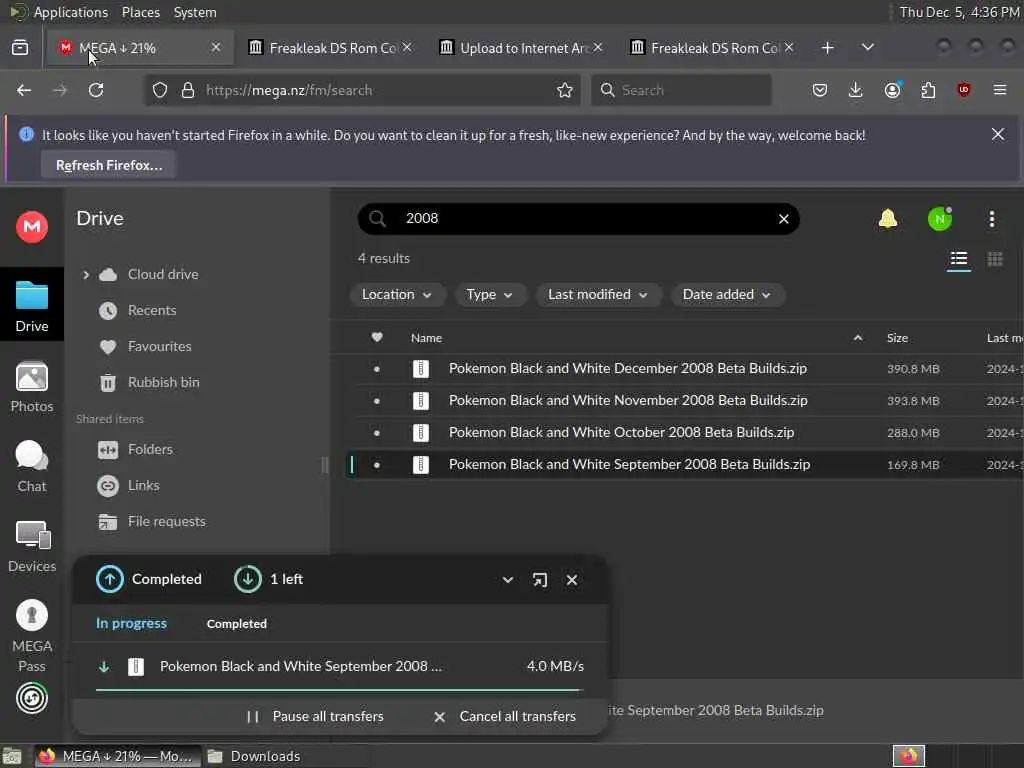
Task: Click September 2008 download progress bar
Action: tap(339, 689)
